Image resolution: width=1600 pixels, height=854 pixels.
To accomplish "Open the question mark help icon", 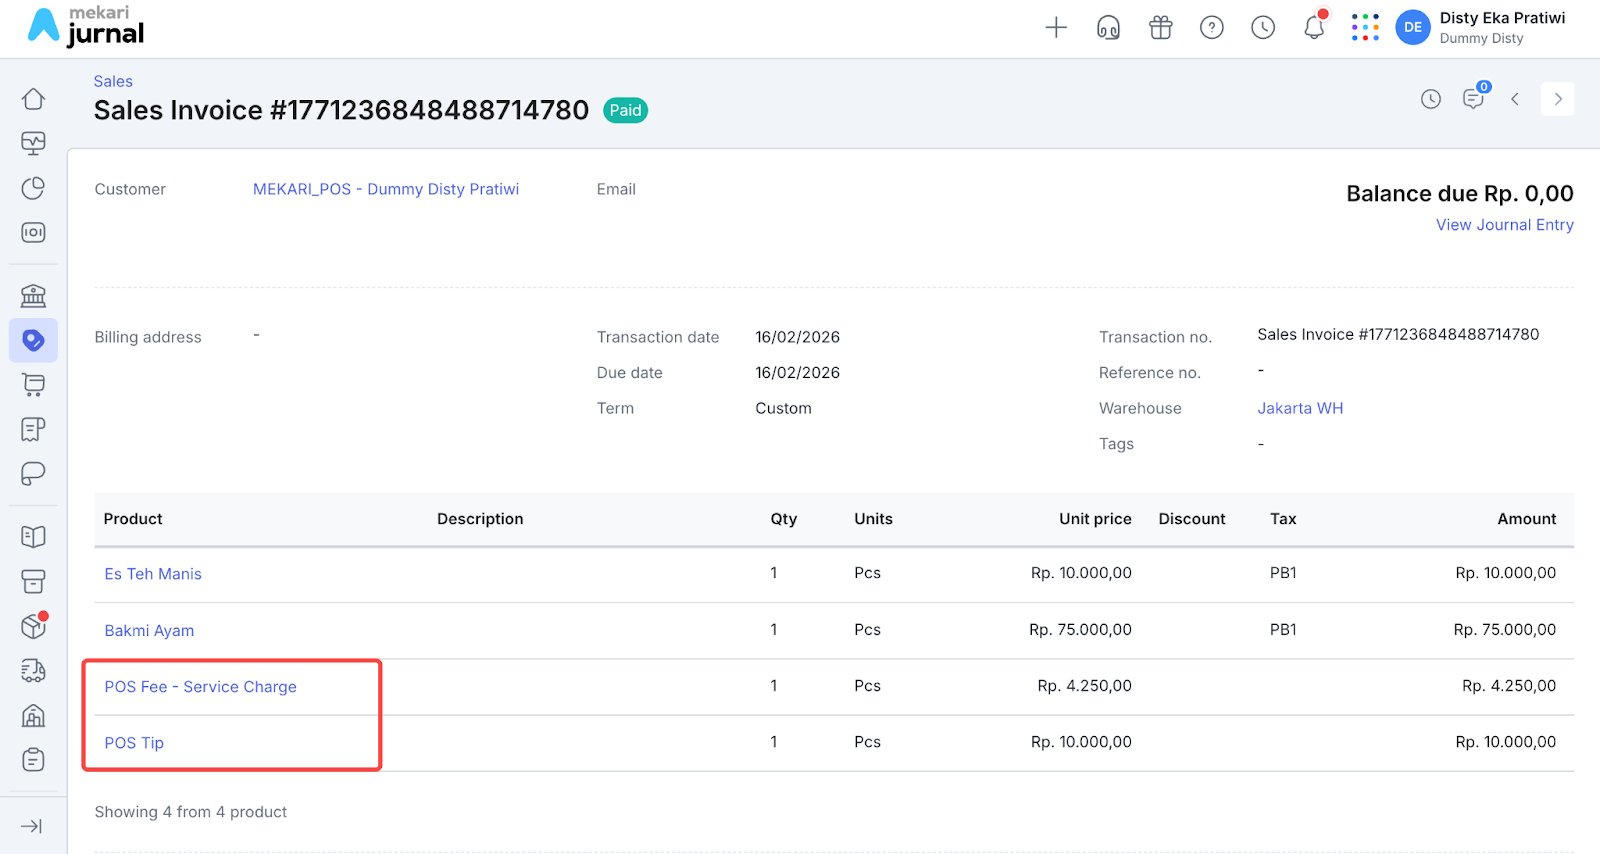I will click(1212, 28).
